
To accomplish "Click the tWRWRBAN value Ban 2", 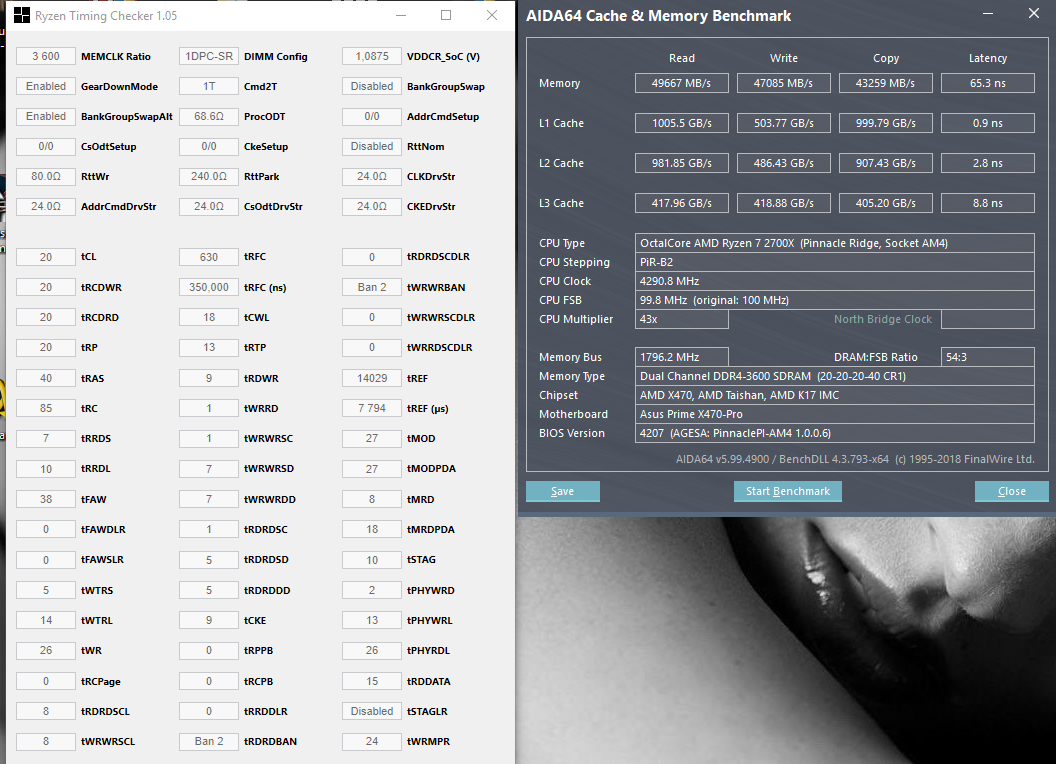I will (372, 287).
